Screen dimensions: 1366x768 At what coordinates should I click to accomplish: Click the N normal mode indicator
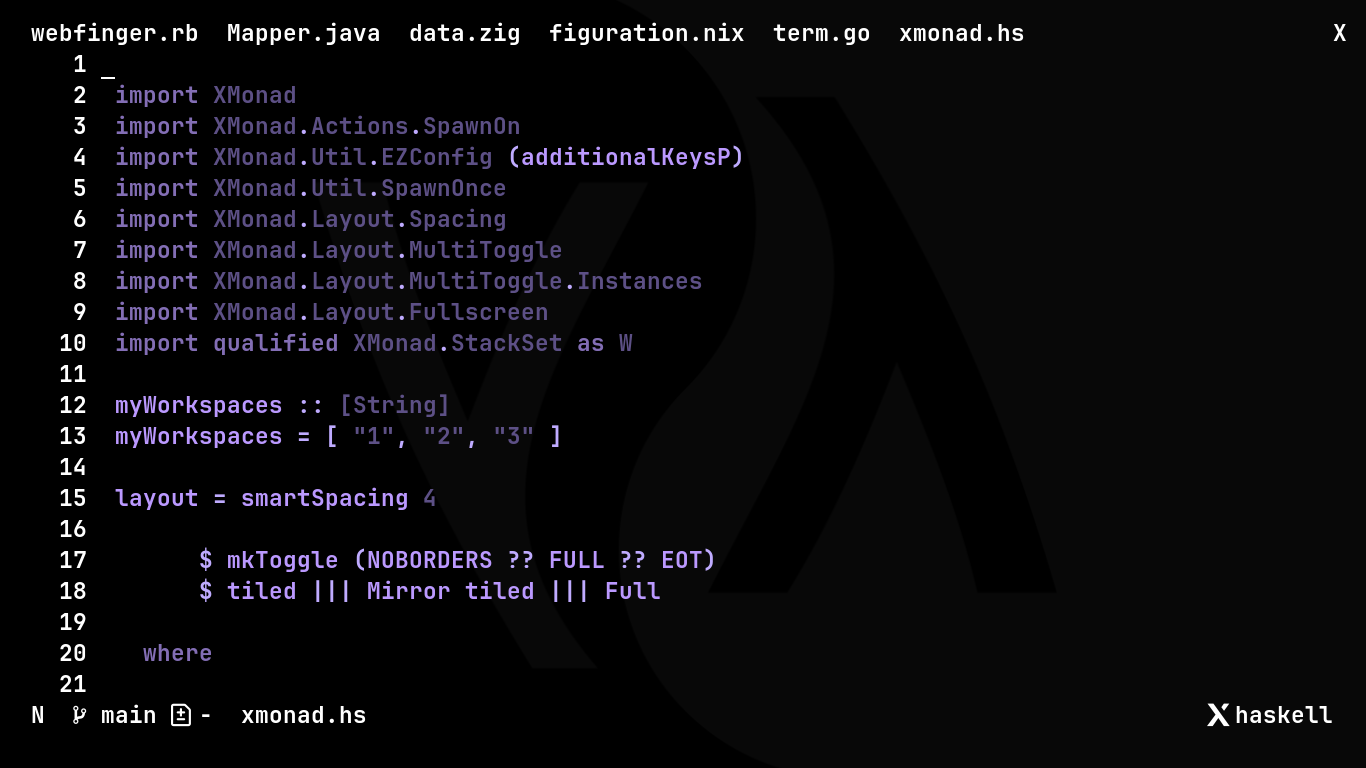(38, 715)
